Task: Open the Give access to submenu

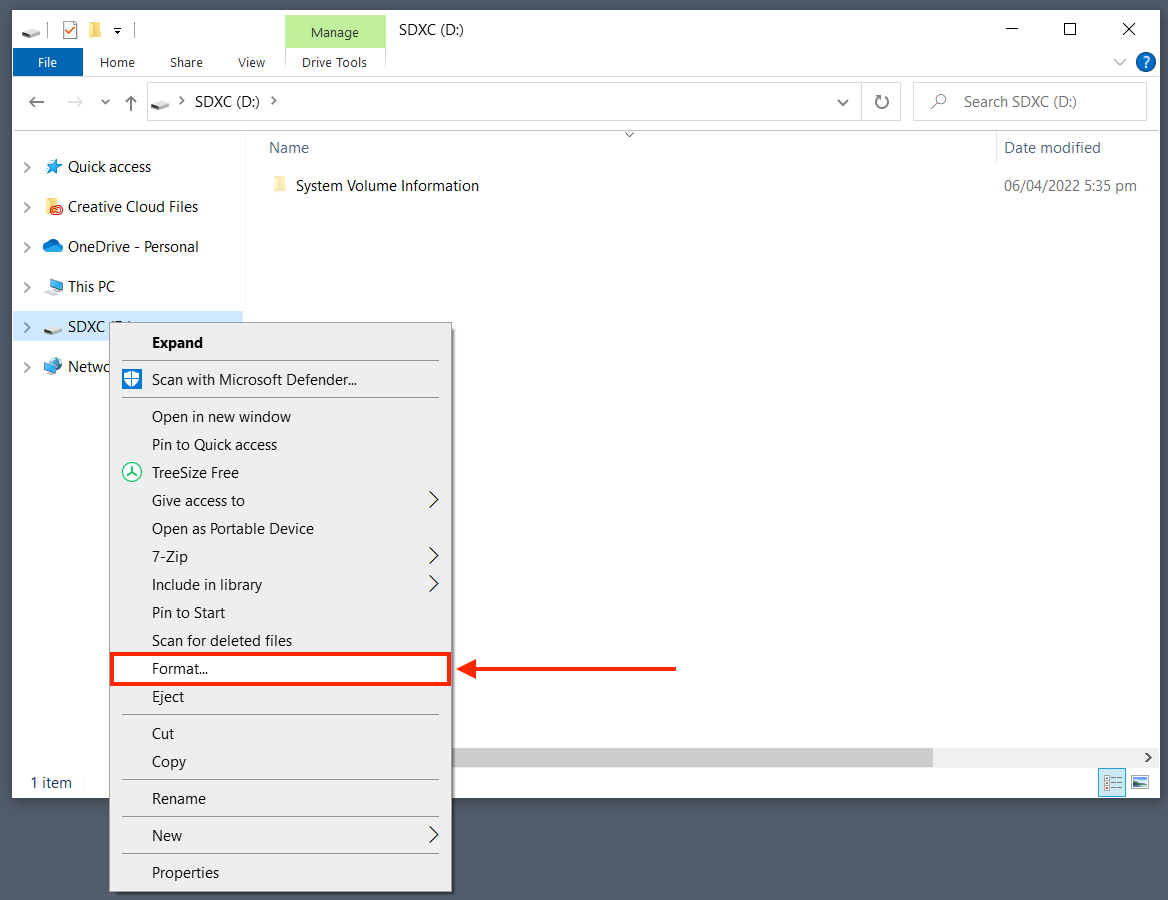Action: 280,501
